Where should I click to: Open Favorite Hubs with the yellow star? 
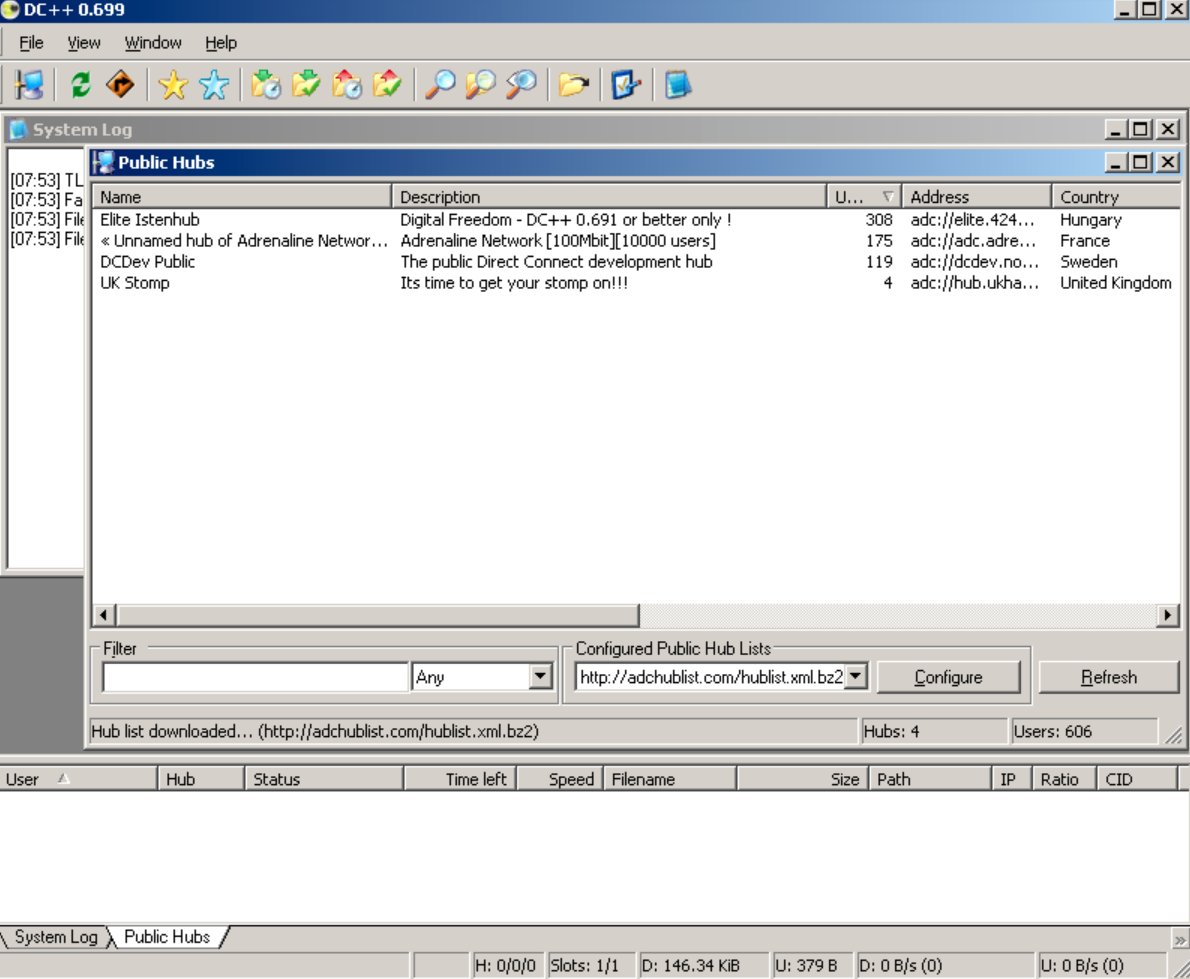173,84
